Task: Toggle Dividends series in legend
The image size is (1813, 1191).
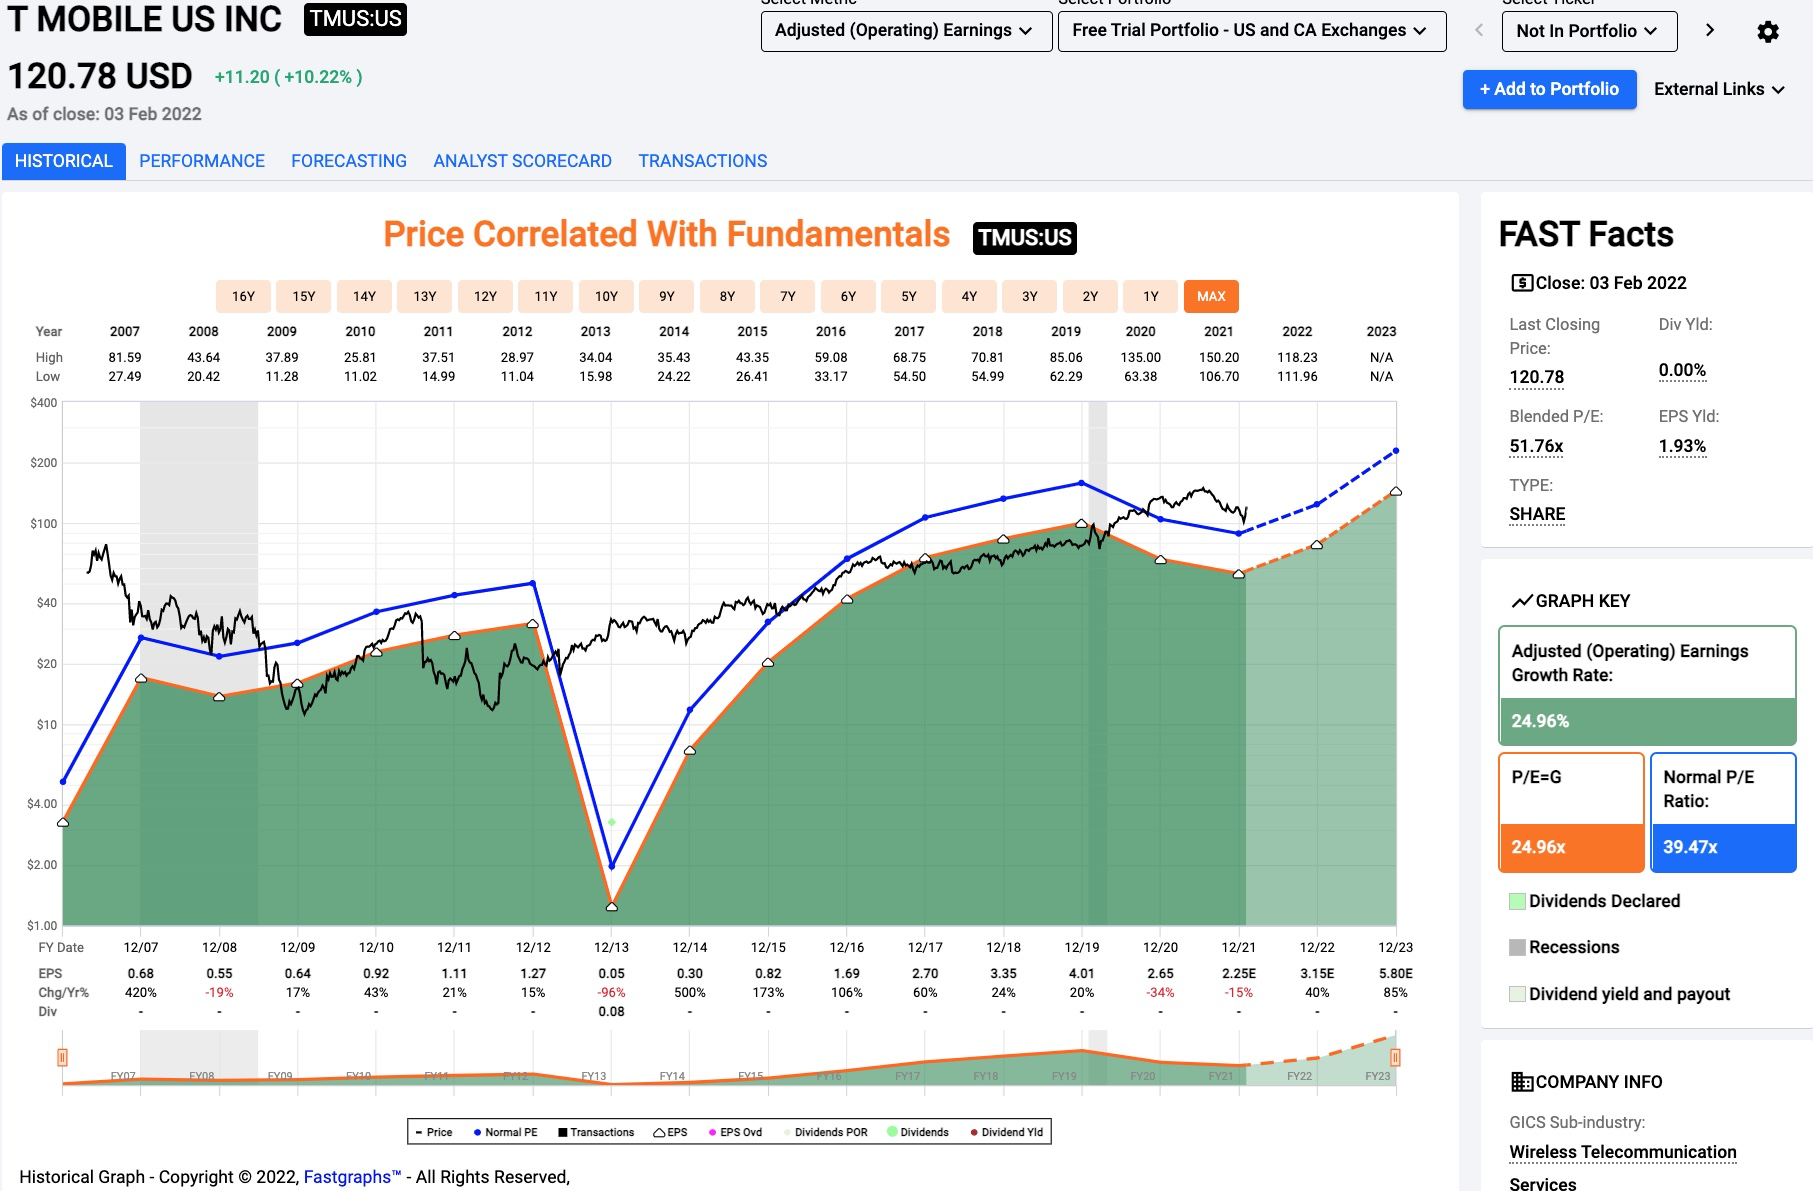Action: click(918, 1132)
